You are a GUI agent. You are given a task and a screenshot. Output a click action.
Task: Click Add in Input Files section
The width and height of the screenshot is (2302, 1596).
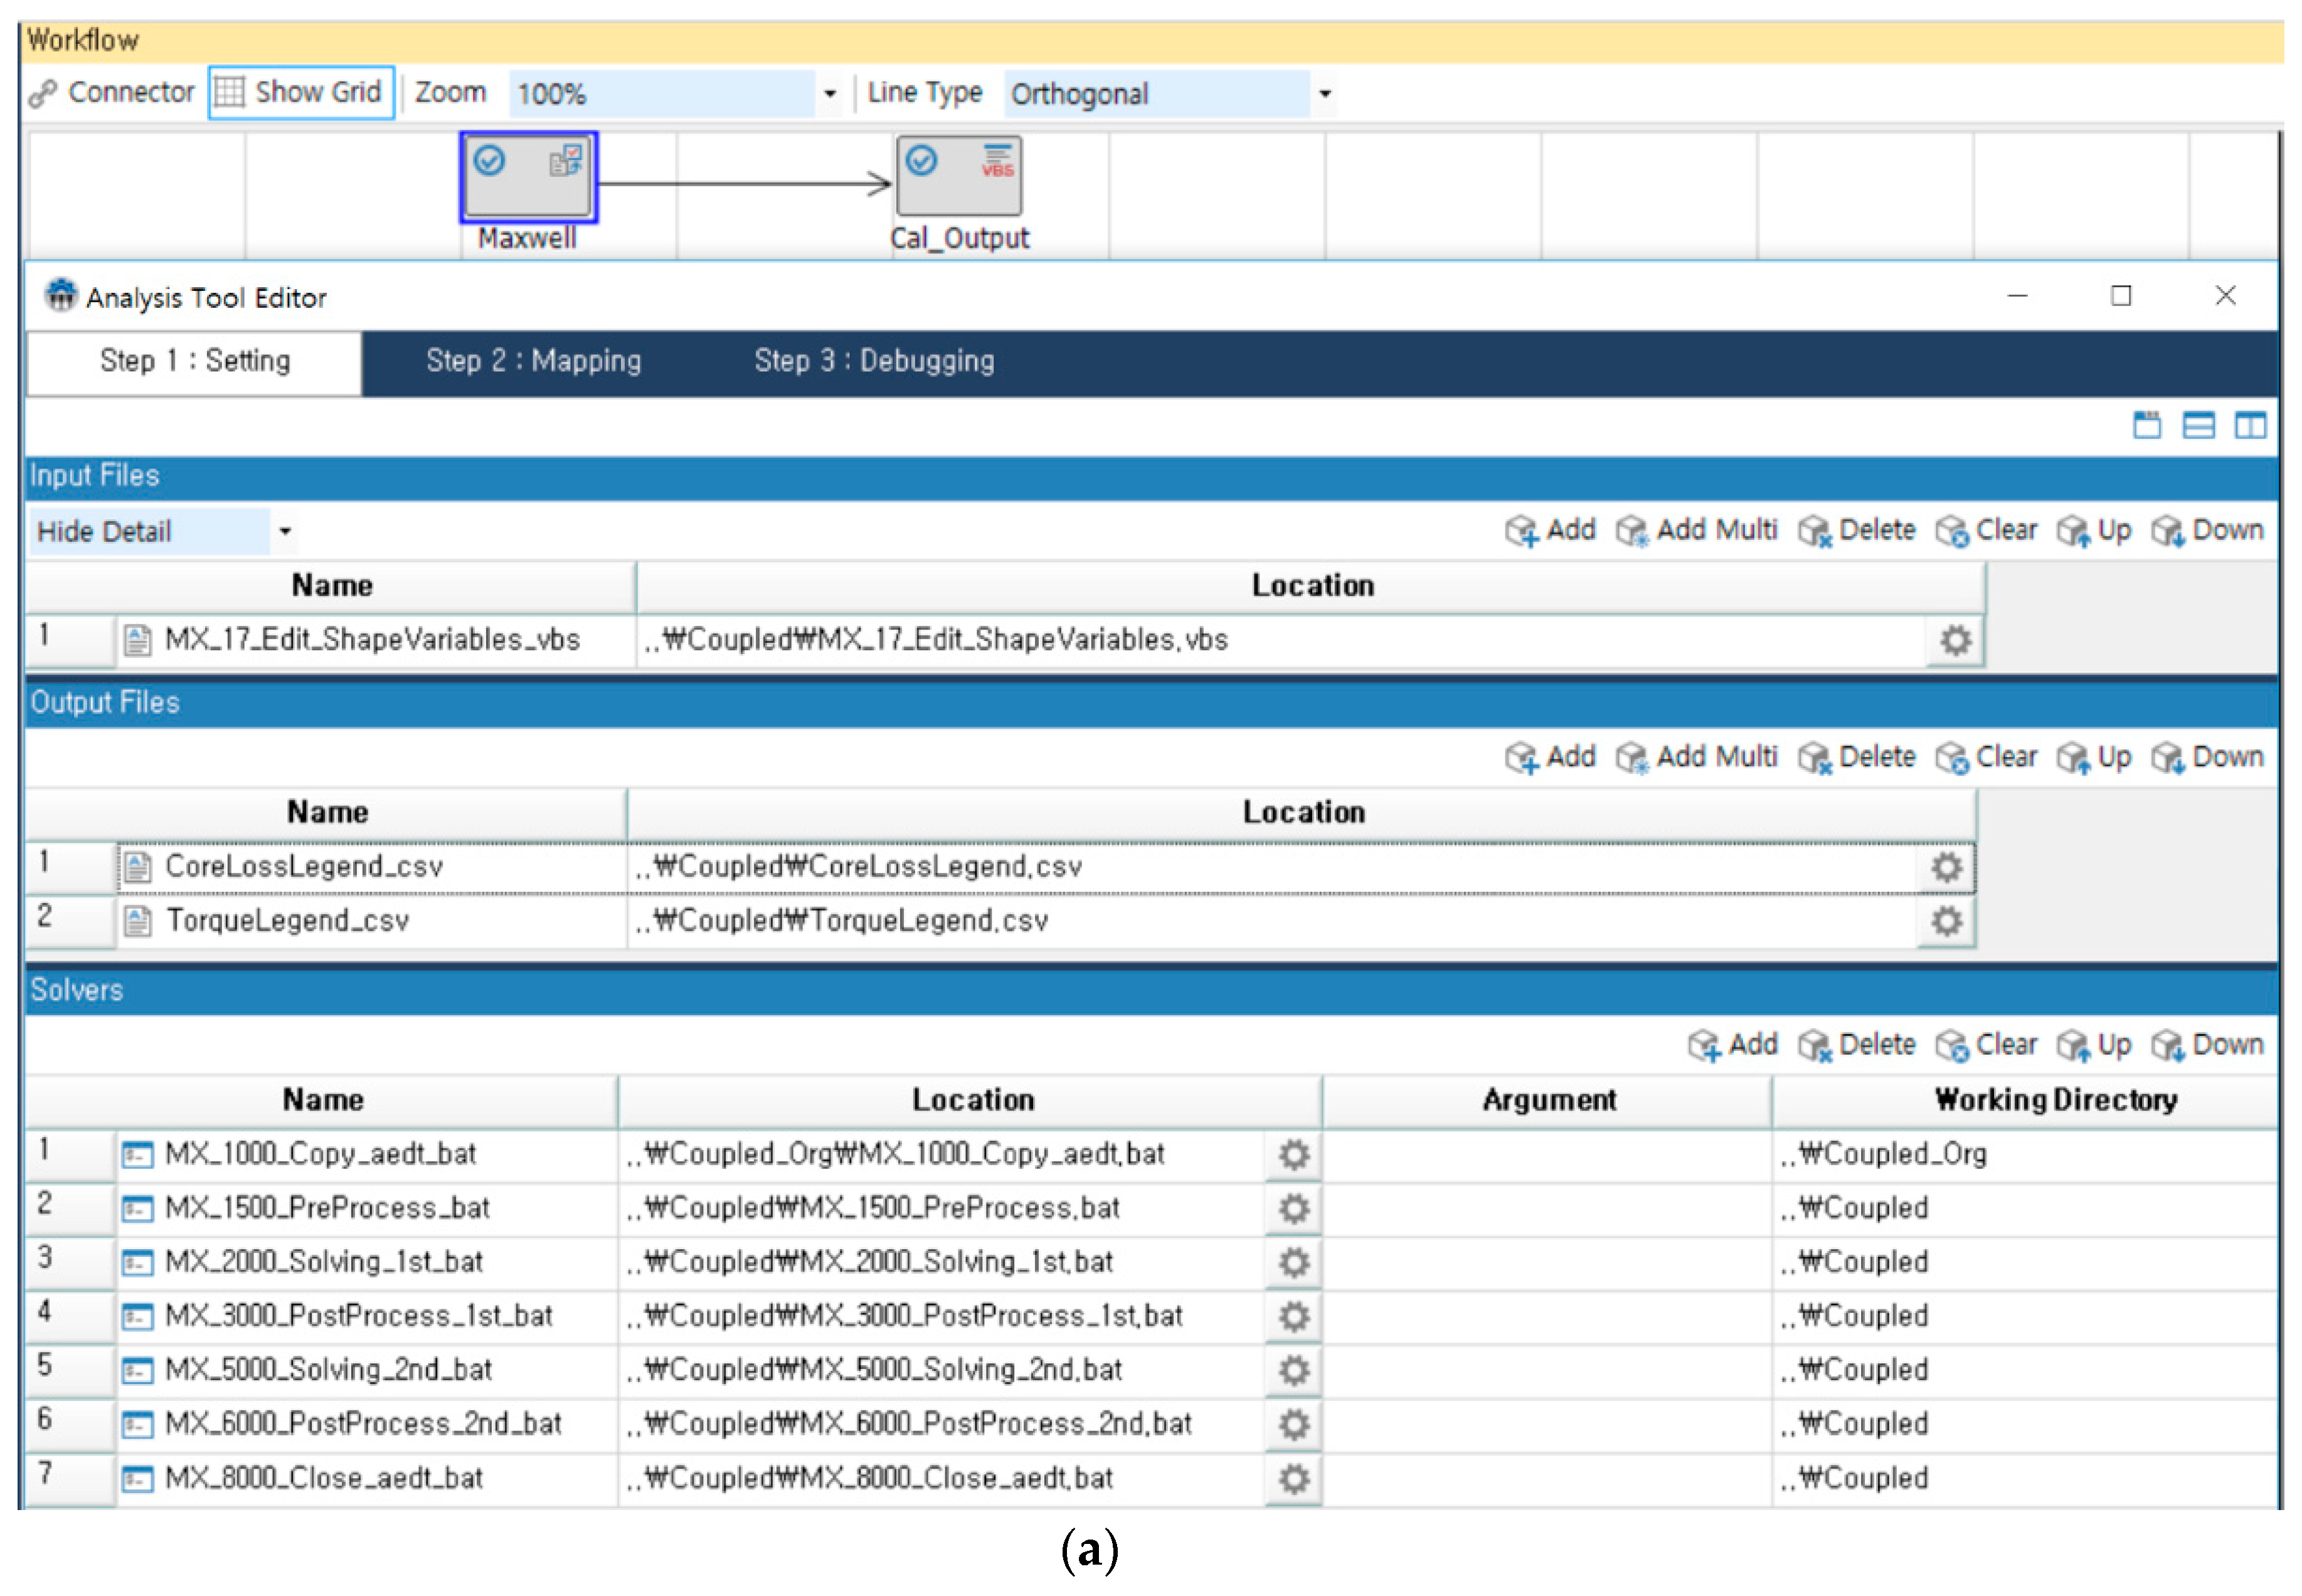[1550, 530]
